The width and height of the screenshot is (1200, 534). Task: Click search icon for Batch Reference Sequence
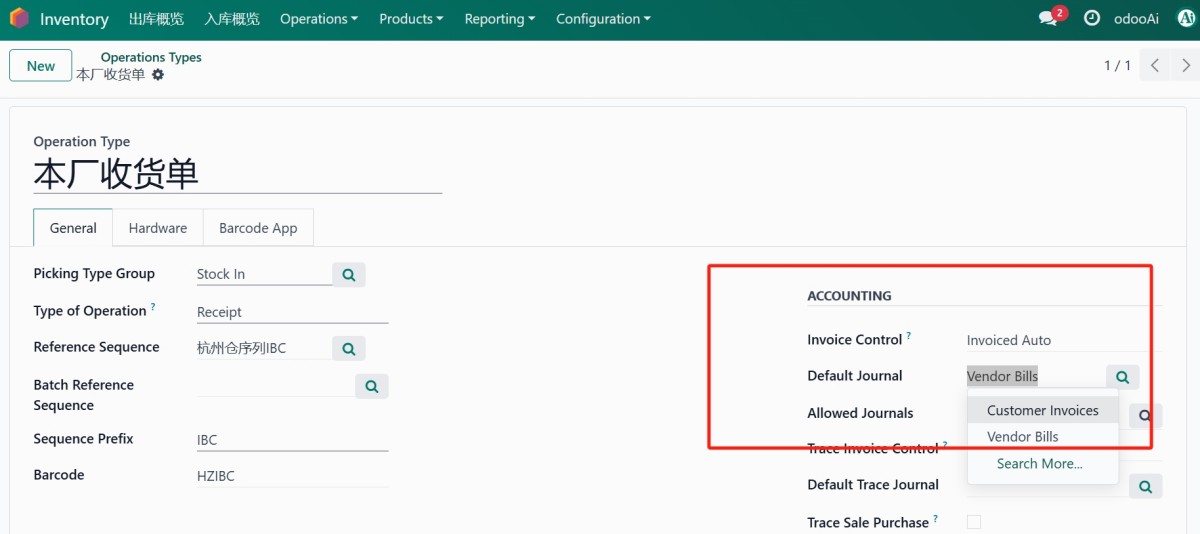(372, 386)
